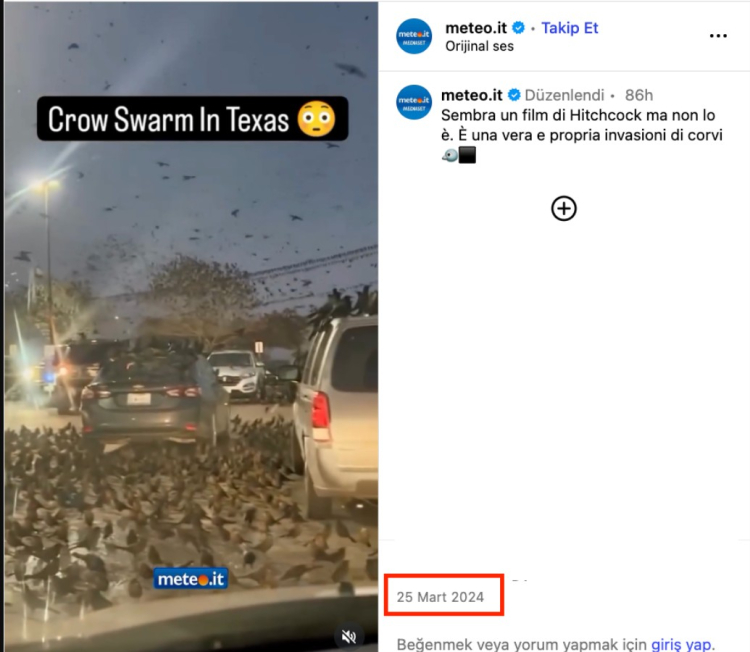Viewport: 750px width, 652px height.
Task: Follow the account via Takip Et
Action: click(569, 28)
